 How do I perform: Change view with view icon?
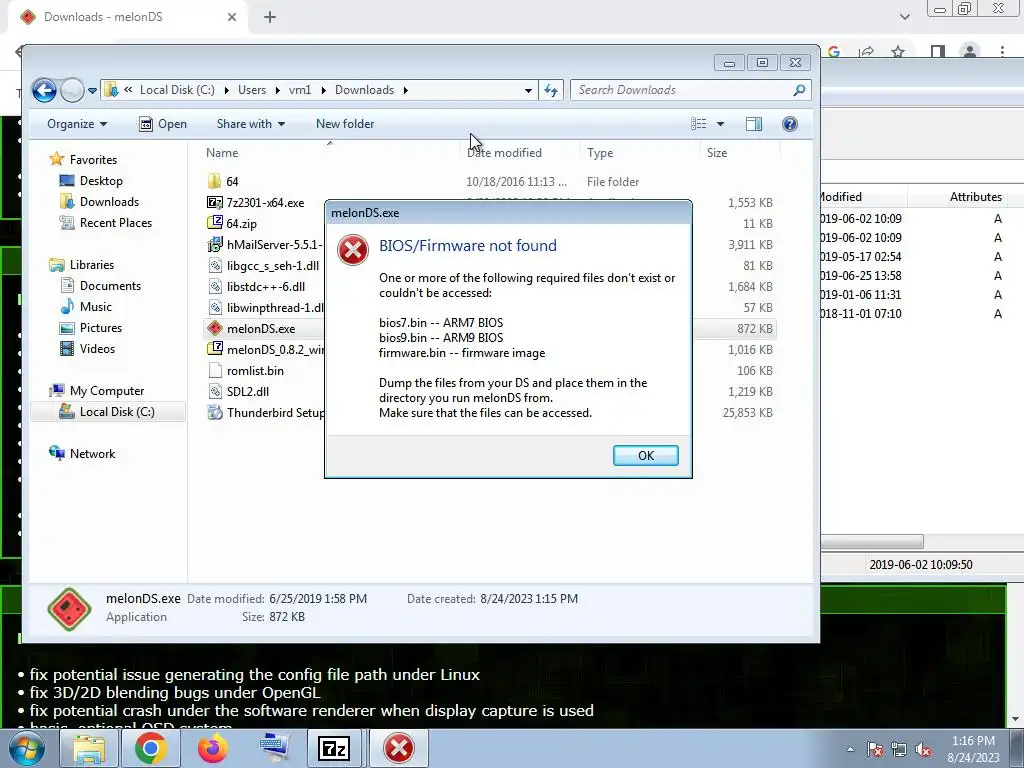tap(699, 124)
